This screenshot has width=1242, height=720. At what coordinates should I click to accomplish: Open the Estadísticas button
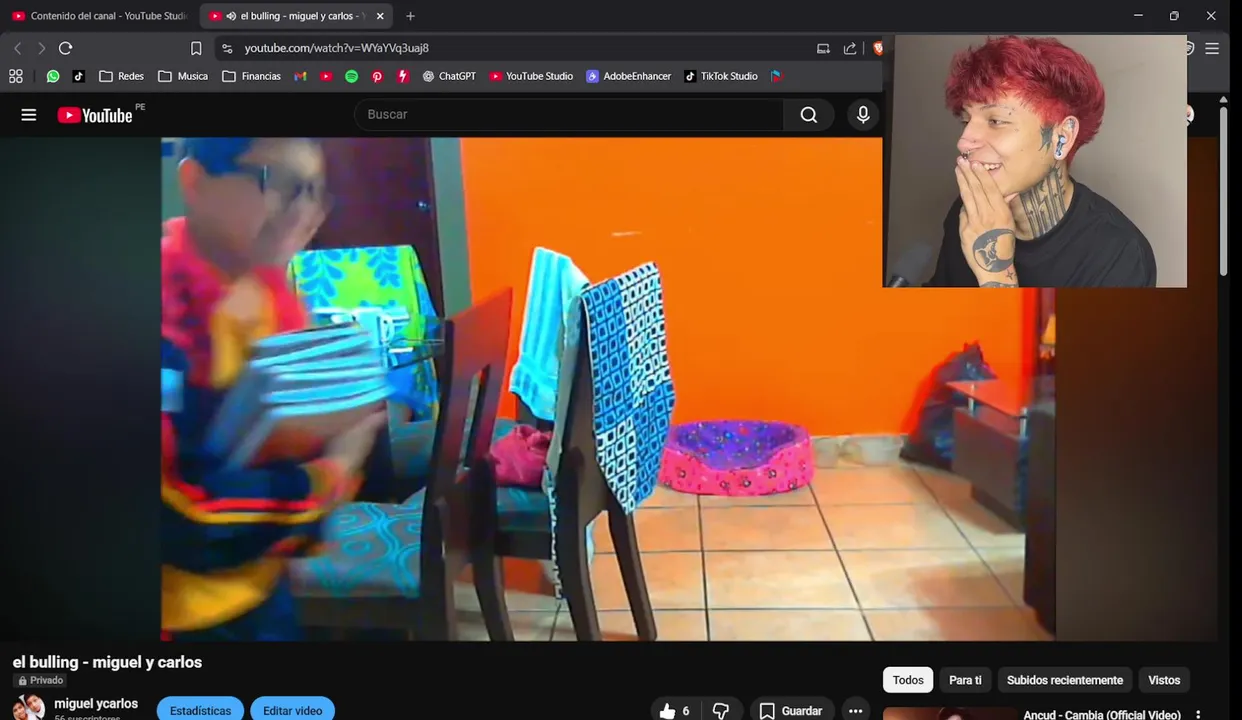(x=200, y=709)
